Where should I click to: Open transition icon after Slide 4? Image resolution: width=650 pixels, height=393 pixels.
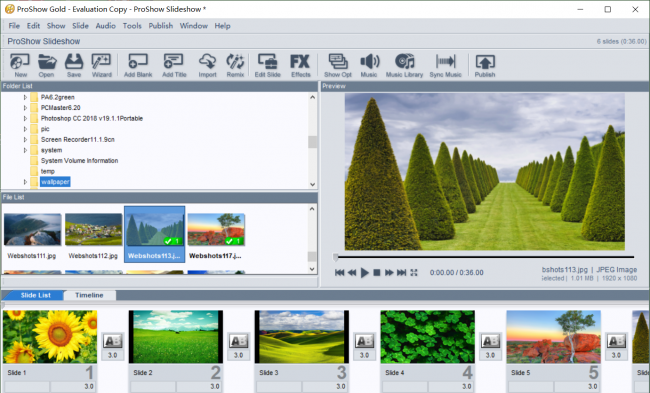[x=490, y=341]
